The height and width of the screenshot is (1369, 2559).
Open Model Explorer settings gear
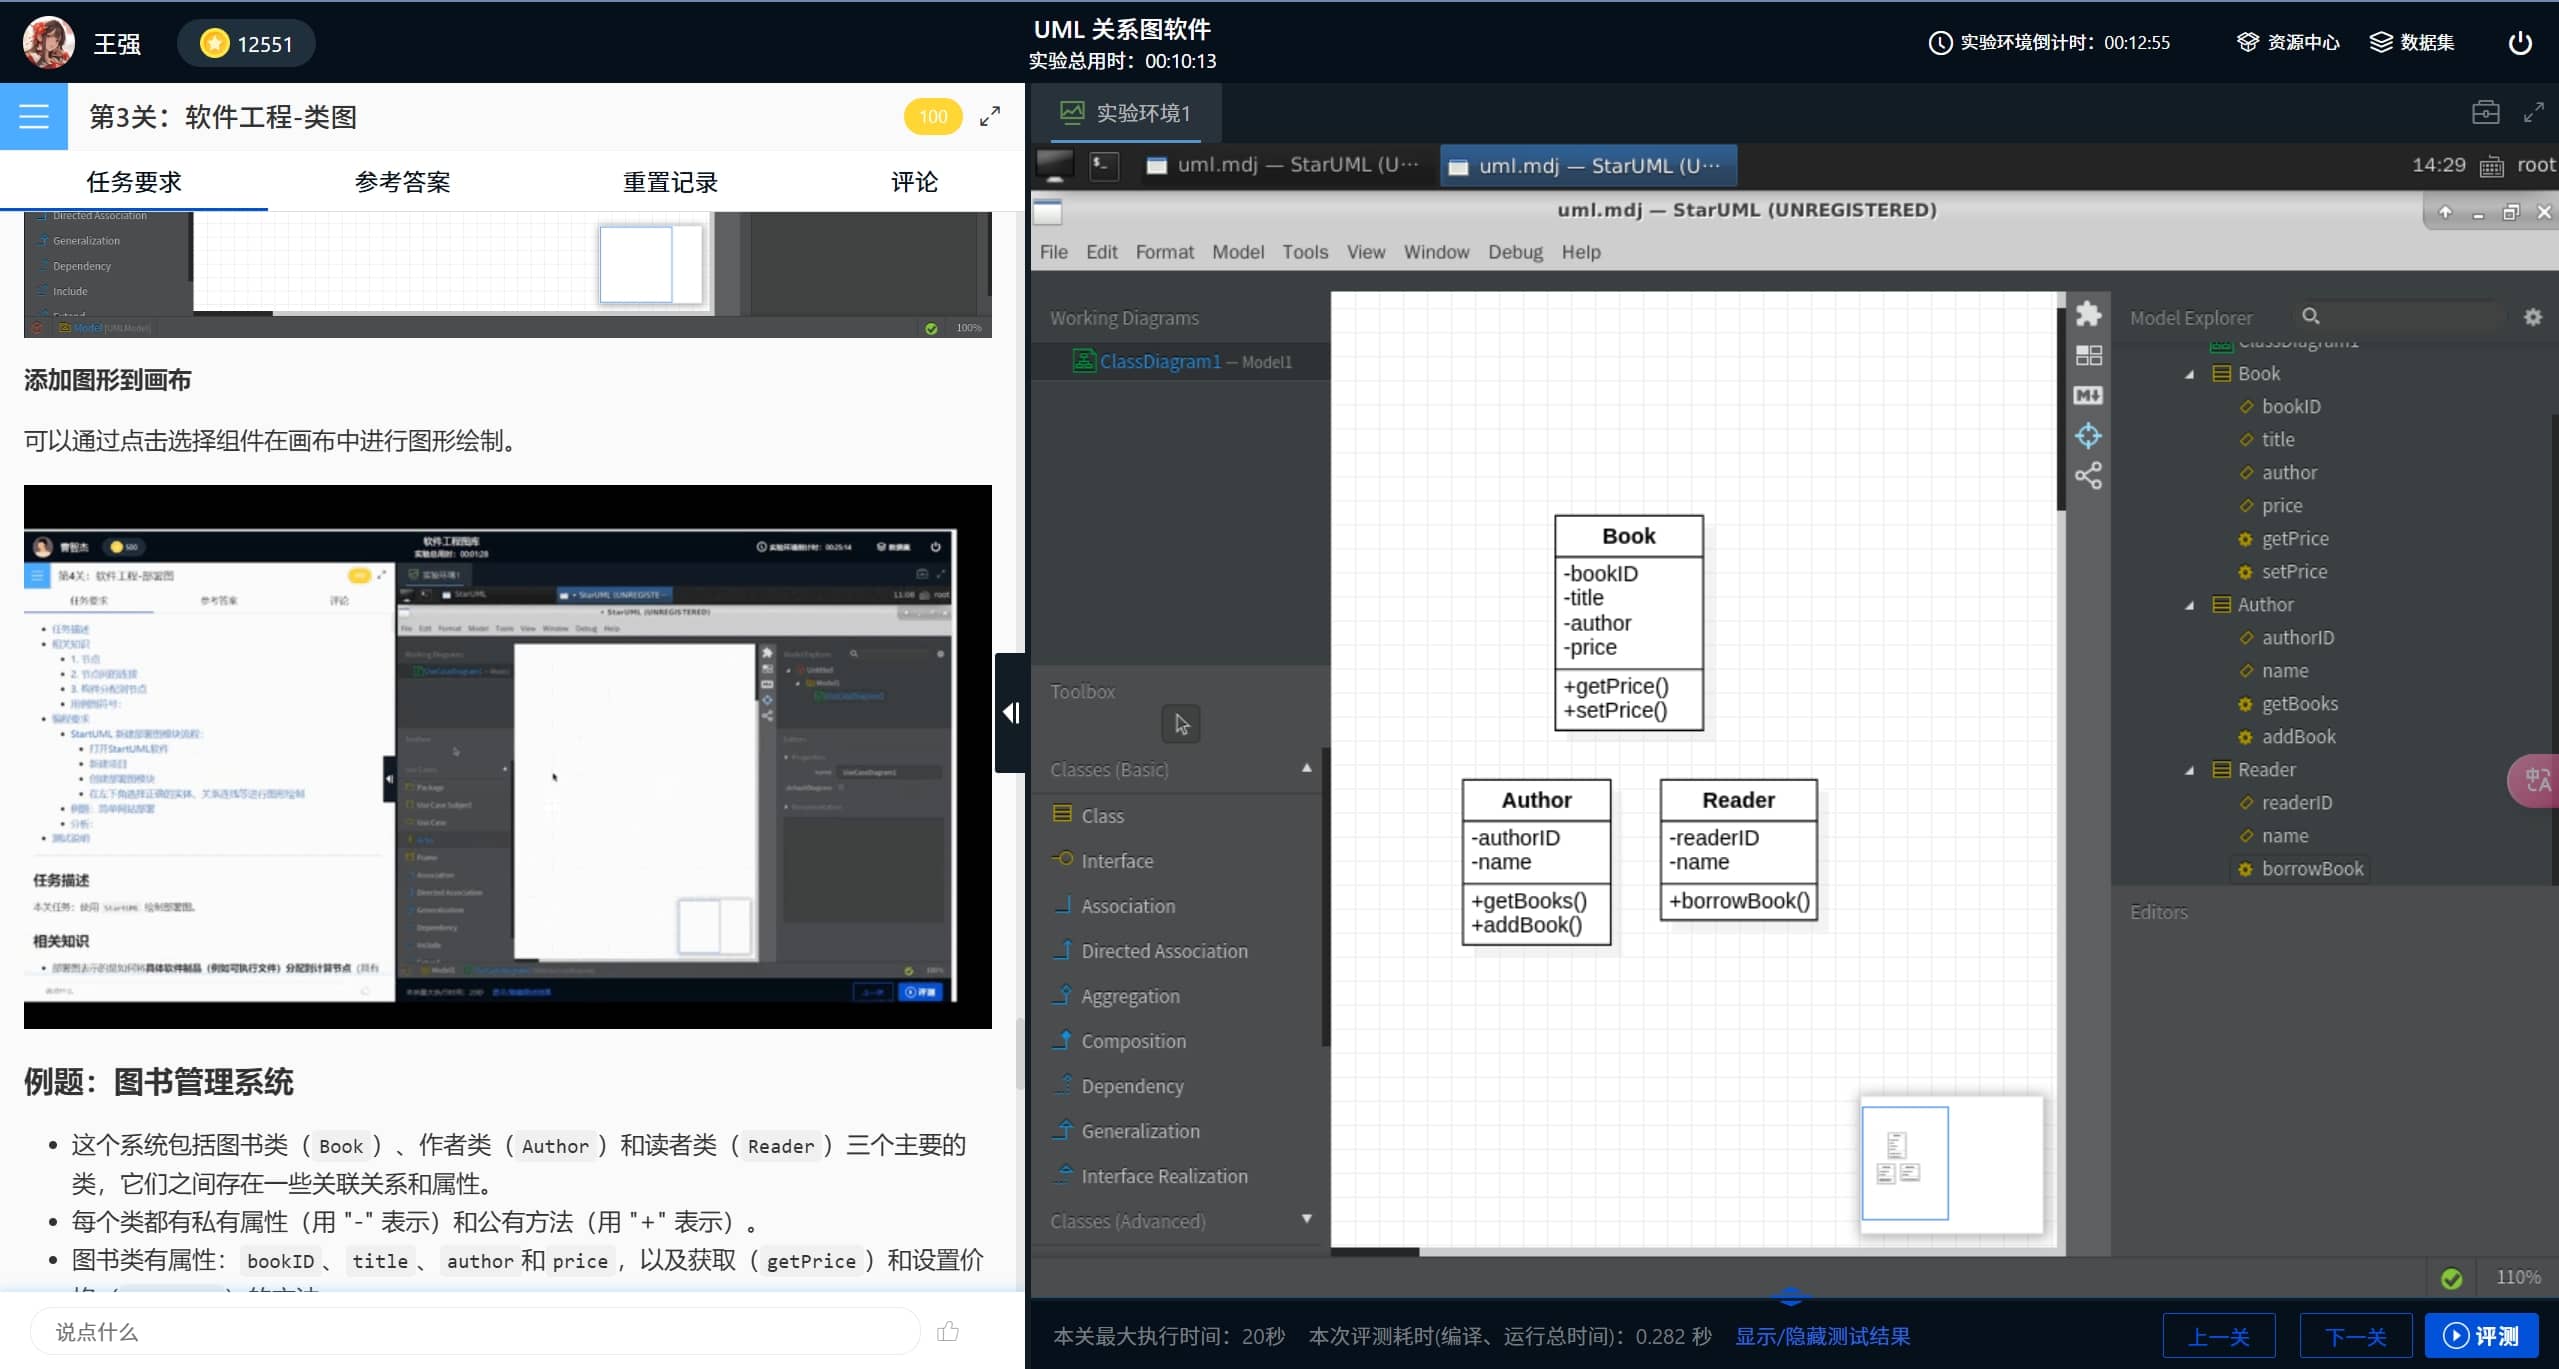tap(2532, 317)
